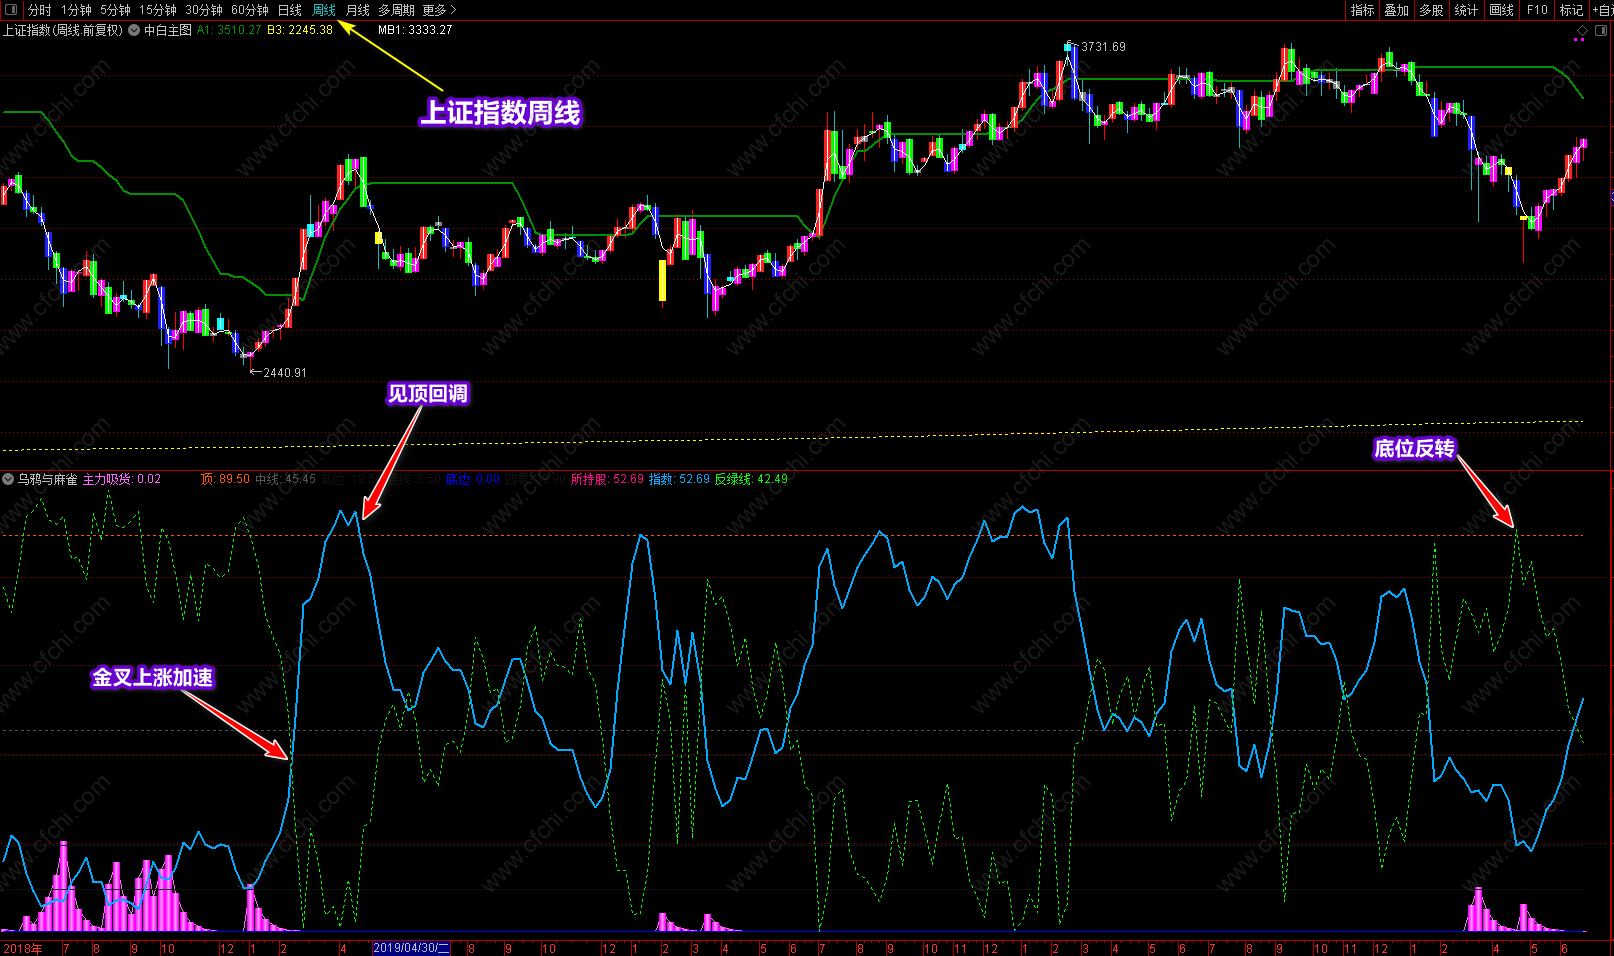Click the 顶: 89.50 value
This screenshot has width=1614, height=956.
tap(225, 479)
